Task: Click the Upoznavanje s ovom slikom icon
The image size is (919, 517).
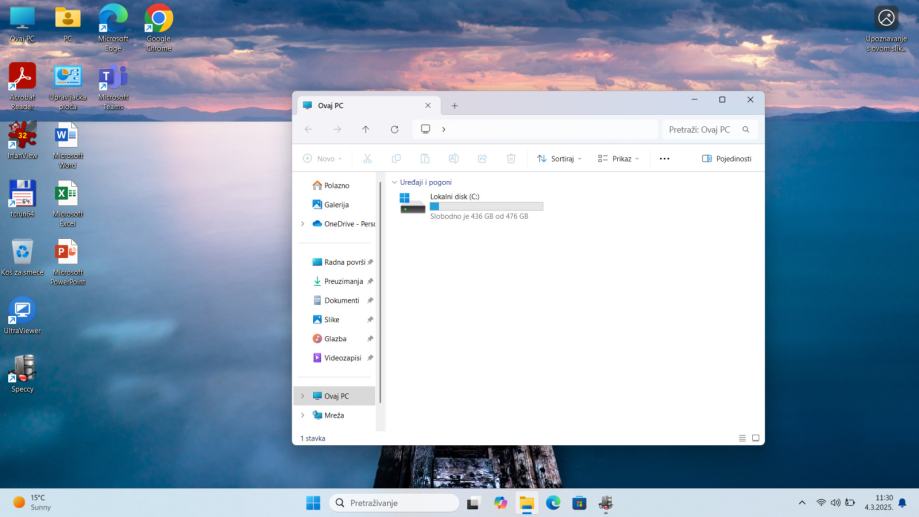Action: click(886, 28)
